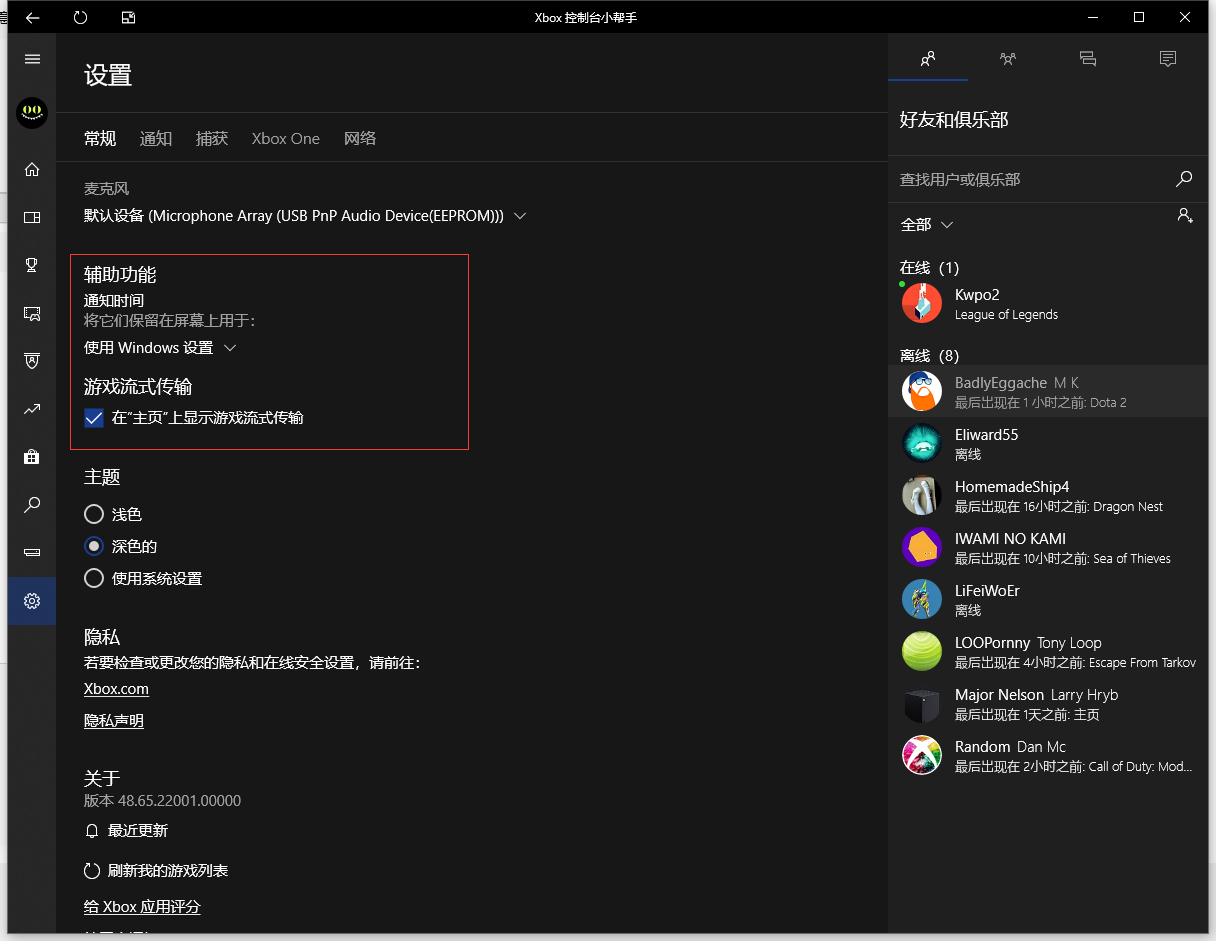Open My Games from the sidebar
Image resolution: width=1216 pixels, height=941 pixels.
pyautogui.click(x=32, y=217)
